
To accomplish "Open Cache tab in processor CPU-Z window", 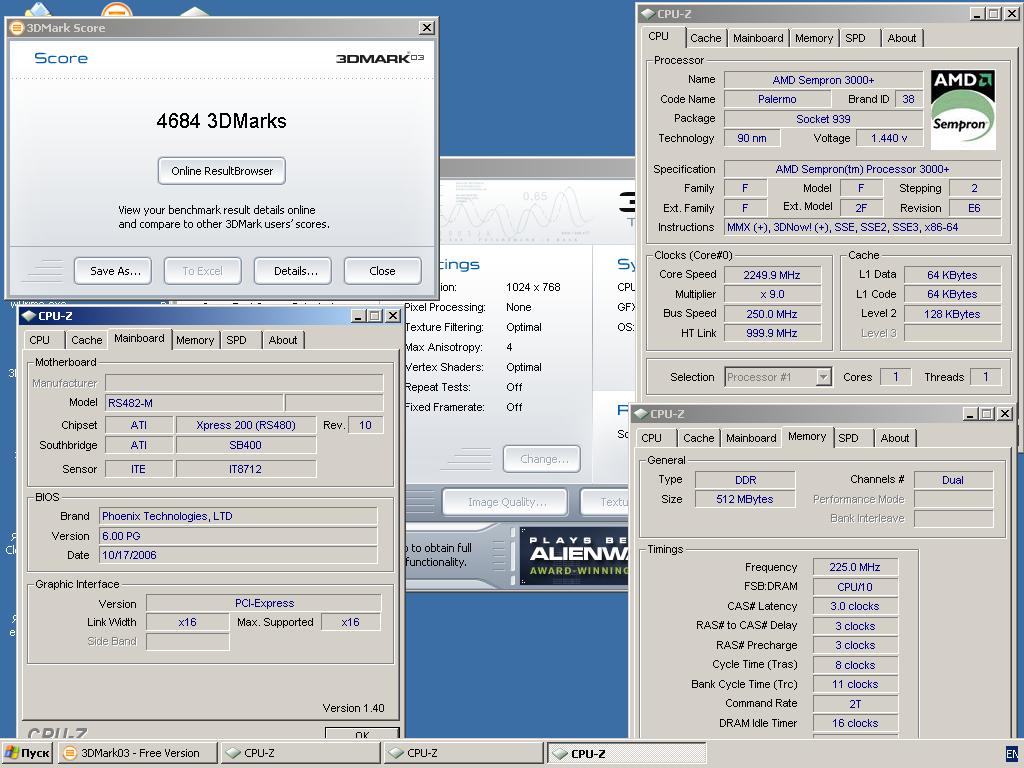I will click(x=706, y=38).
